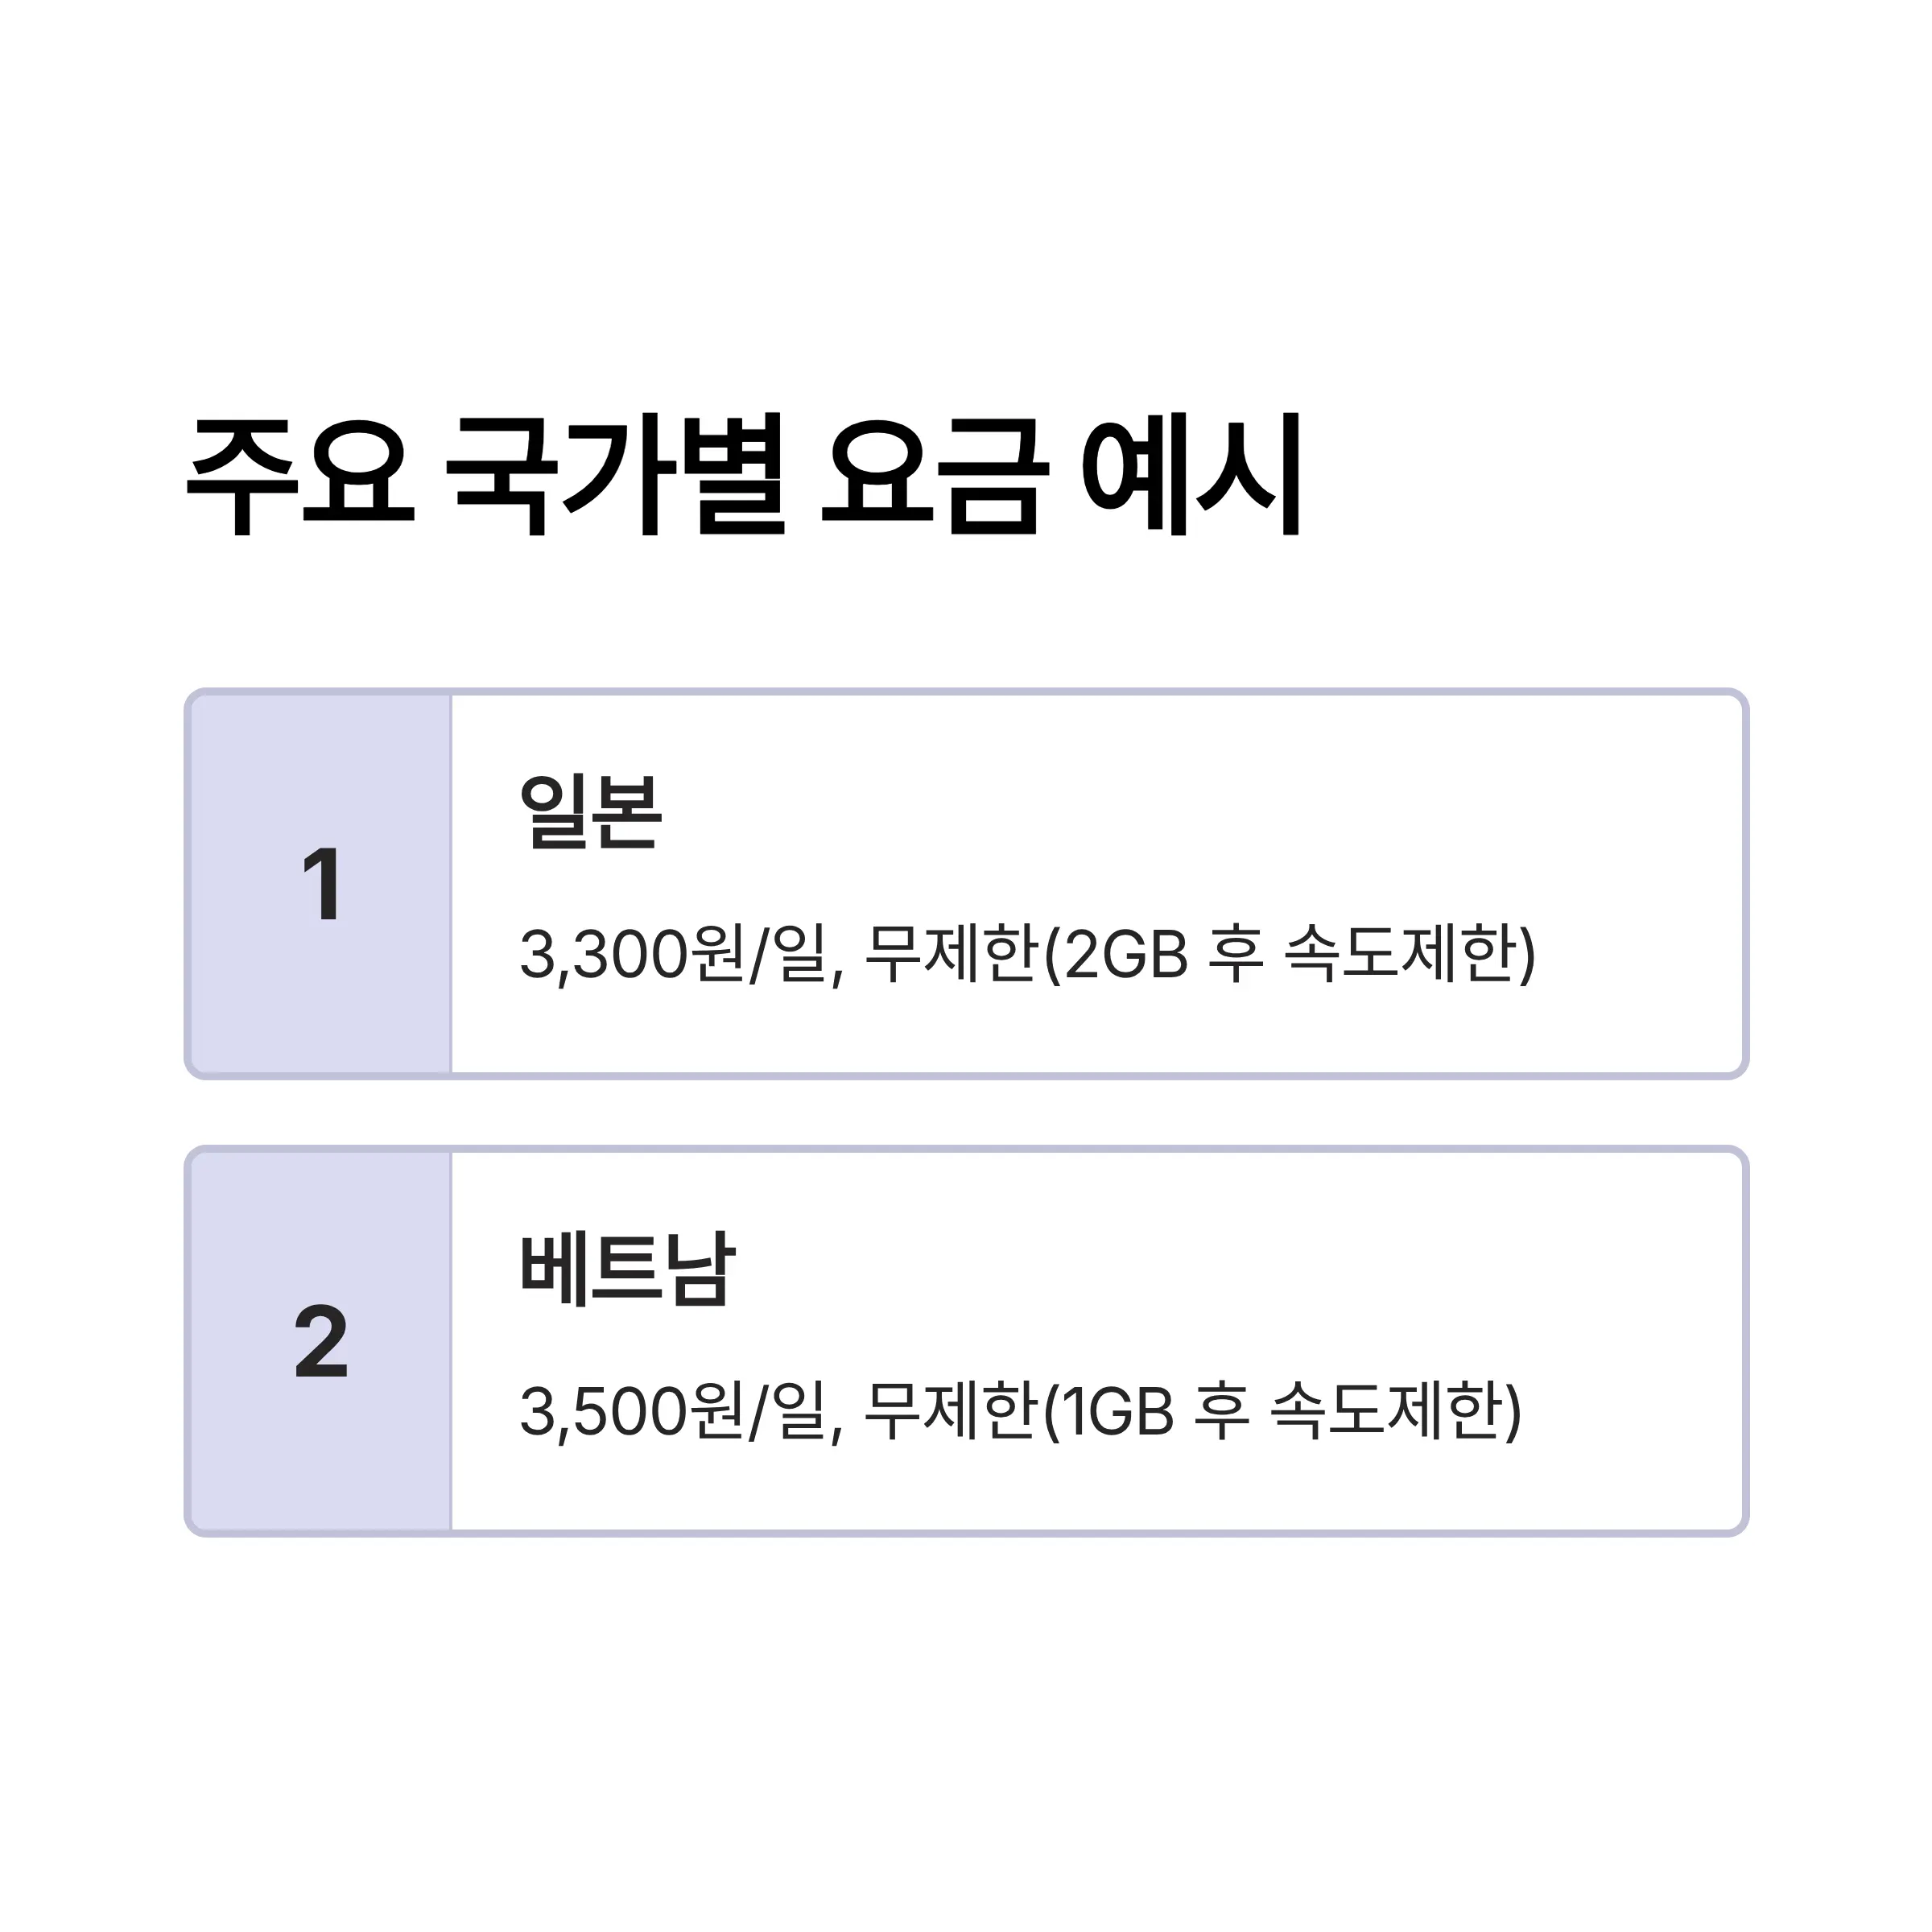Open the 베트남 country title
1932x1932 pixels.
[x=628, y=1269]
